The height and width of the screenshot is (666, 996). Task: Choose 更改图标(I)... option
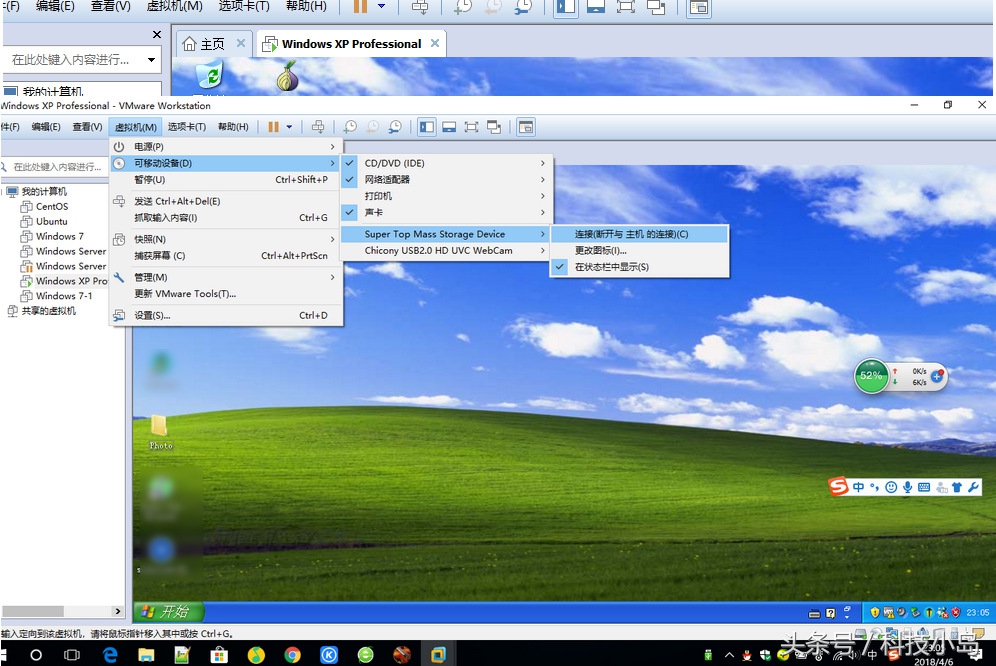639,250
